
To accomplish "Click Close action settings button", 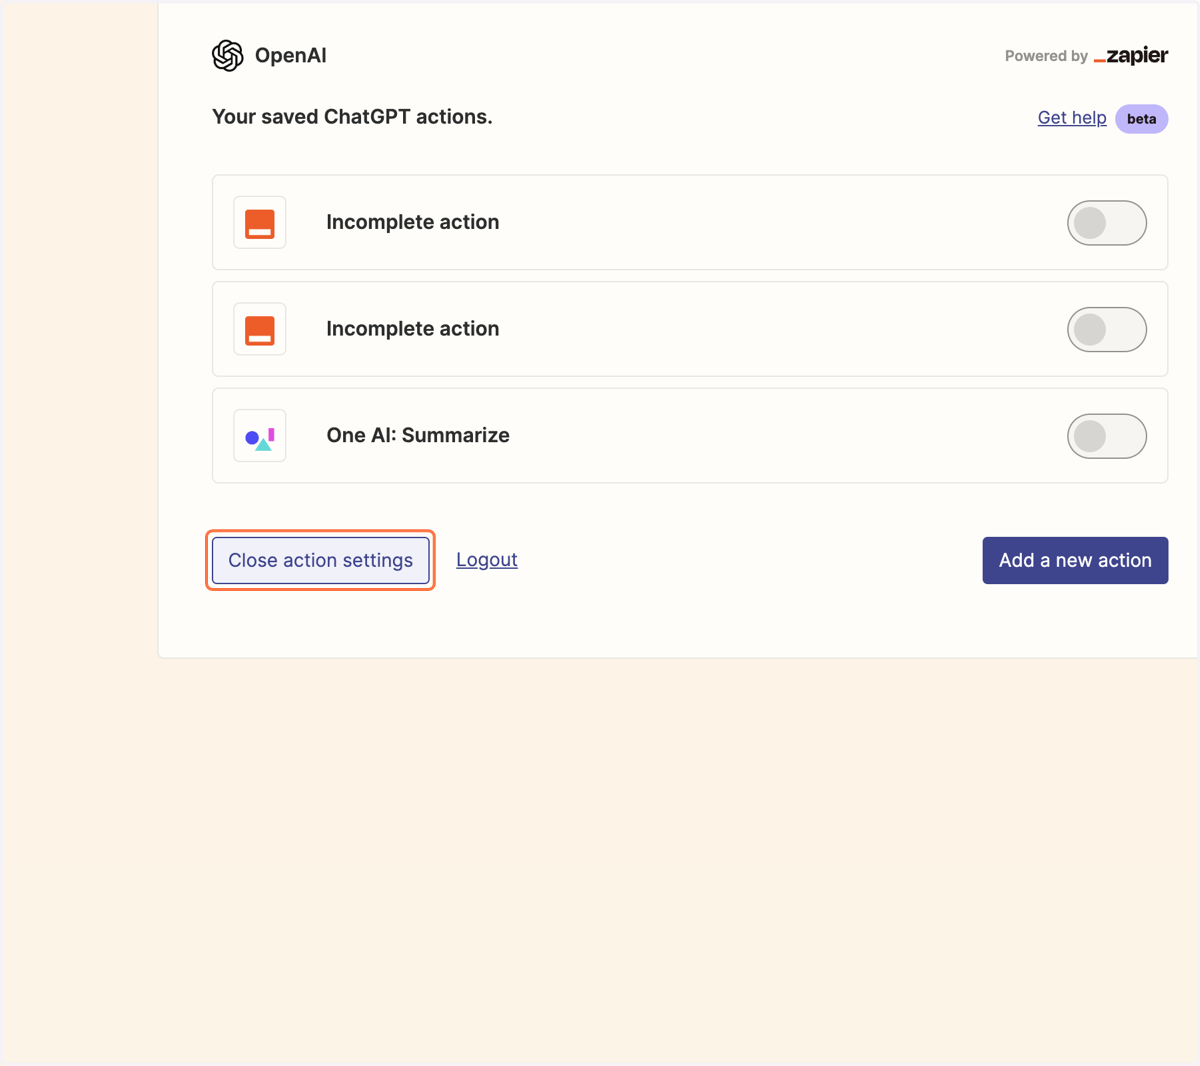I will (320, 560).
